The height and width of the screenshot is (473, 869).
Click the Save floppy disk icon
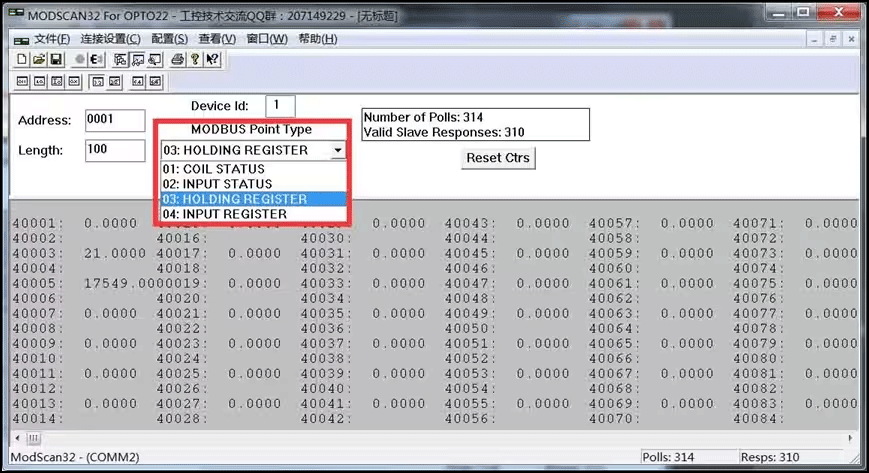[x=56, y=60]
